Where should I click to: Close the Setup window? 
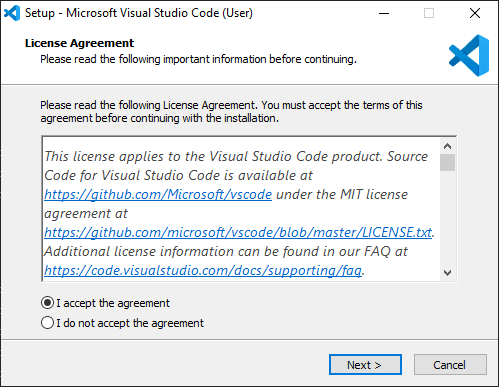pos(475,13)
